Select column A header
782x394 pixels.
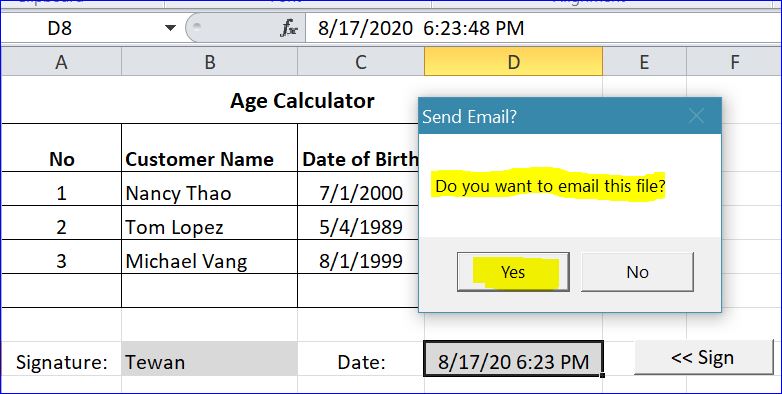coord(61,62)
